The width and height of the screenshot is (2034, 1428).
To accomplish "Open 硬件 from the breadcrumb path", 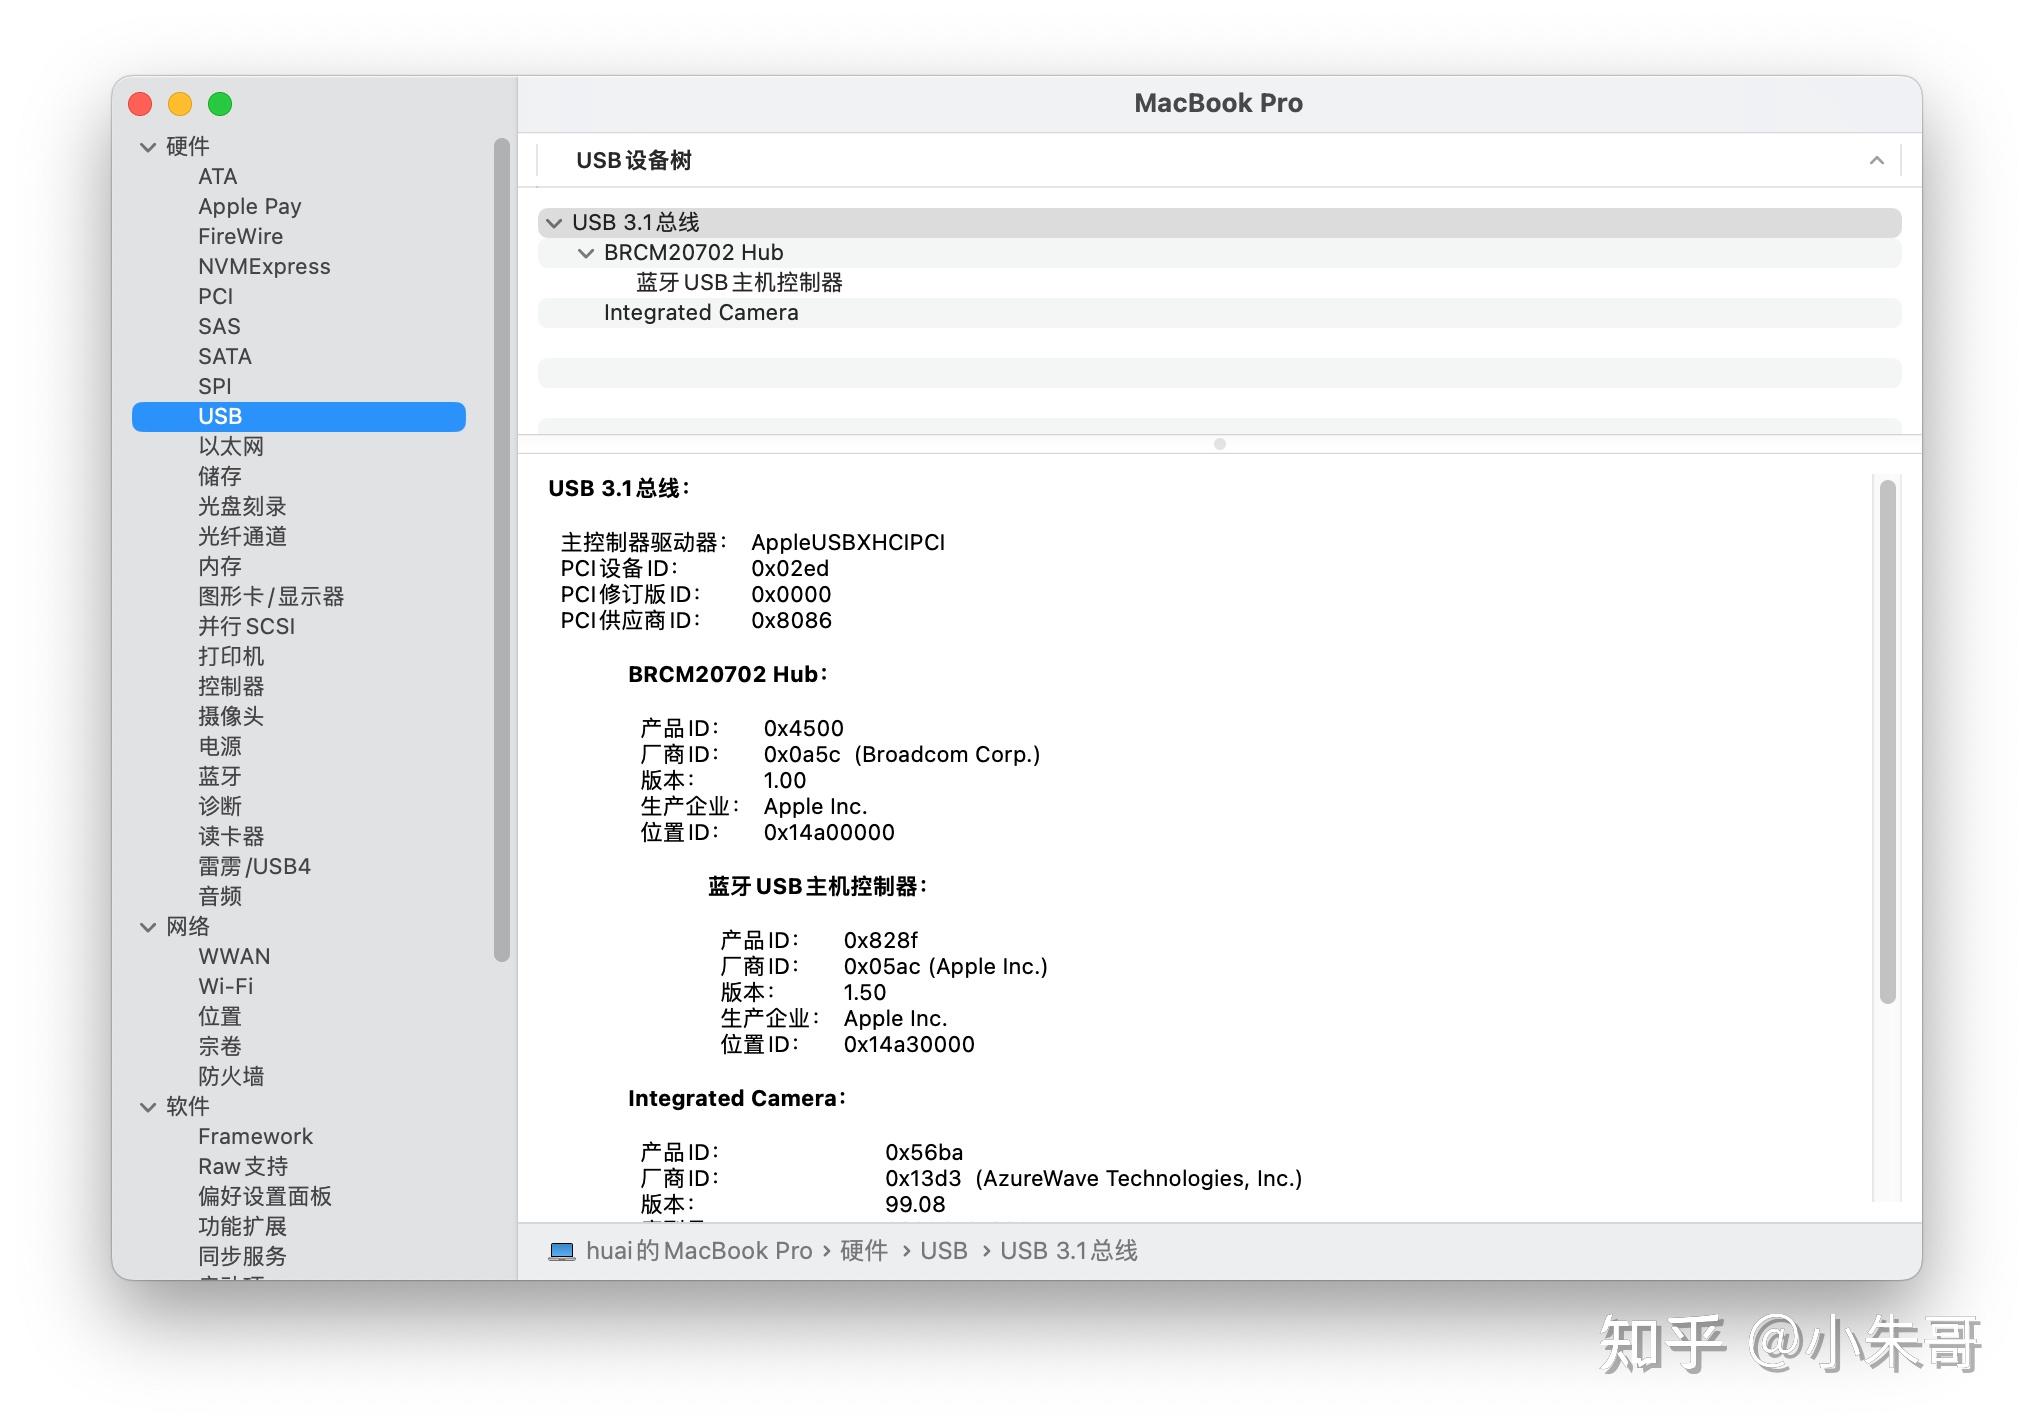I will click(x=864, y=1250).
